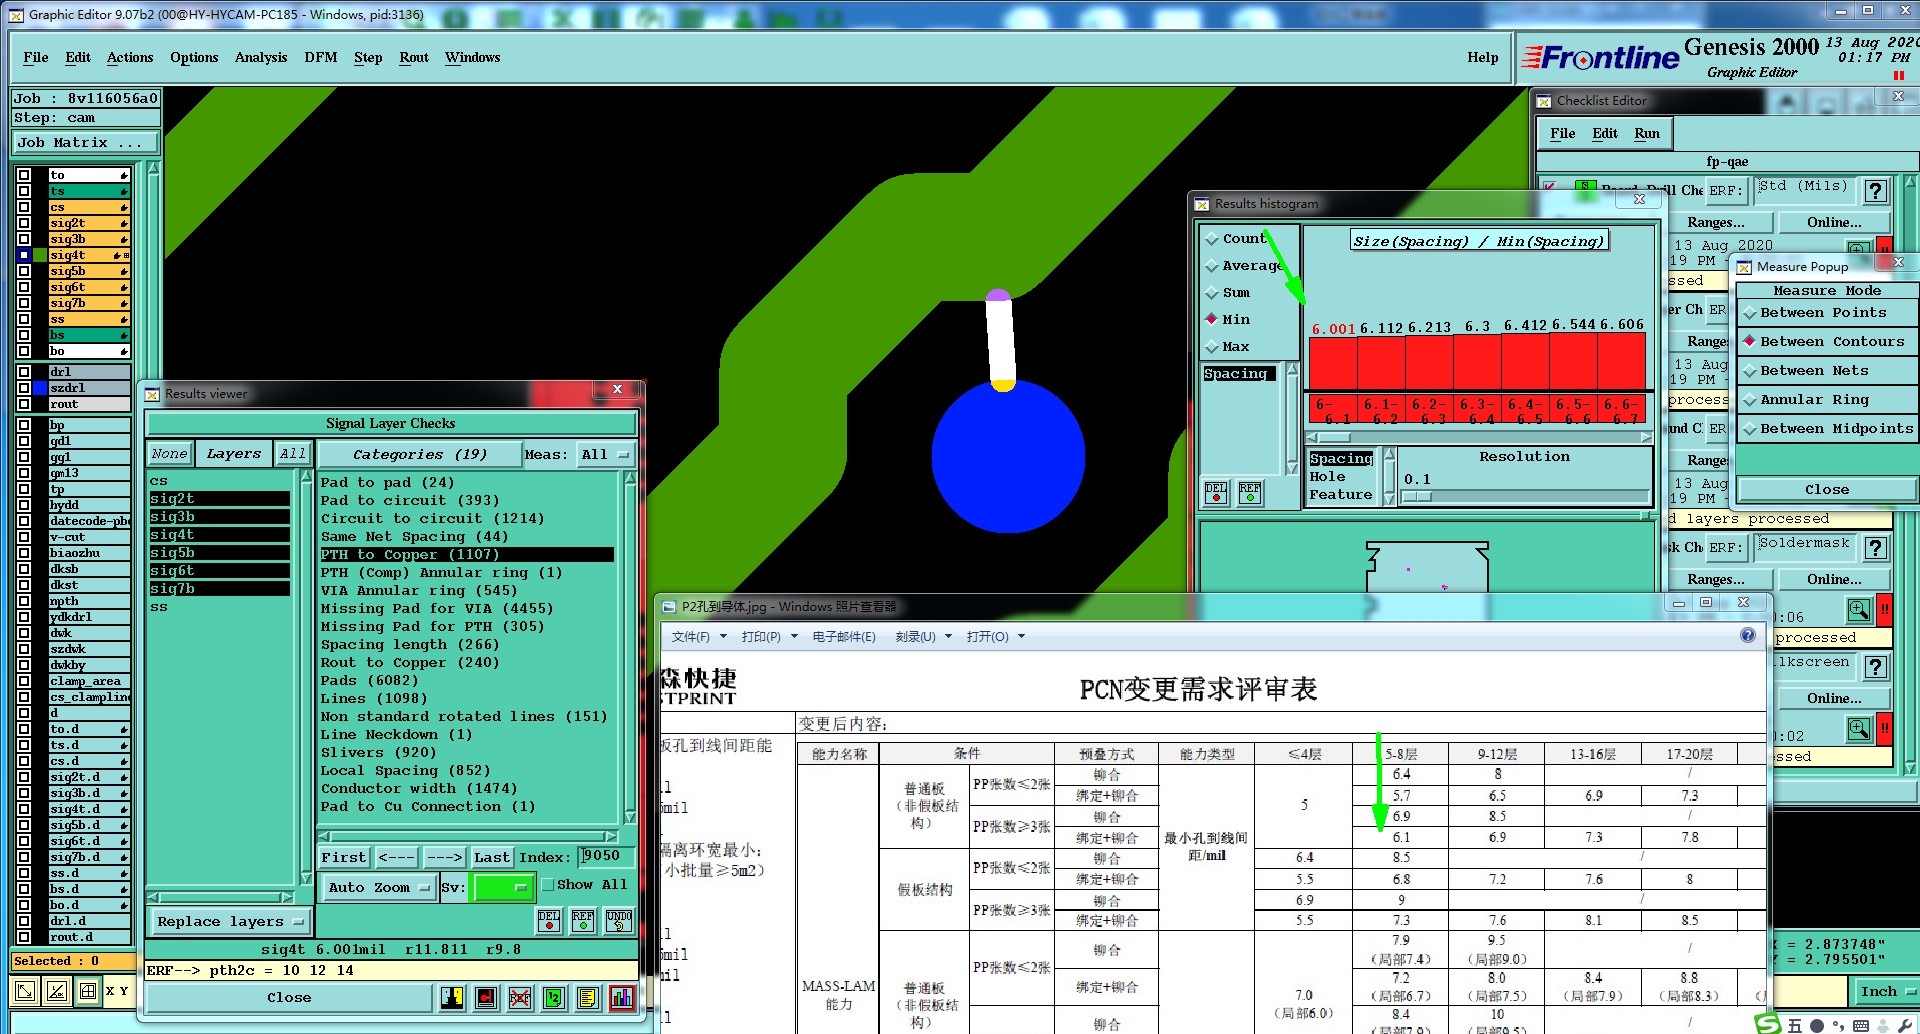This screenshot has width=1920, height=1034.
Task: Enable the Show All checkbox
Action: pyautogui.click(x=548, y=885)
